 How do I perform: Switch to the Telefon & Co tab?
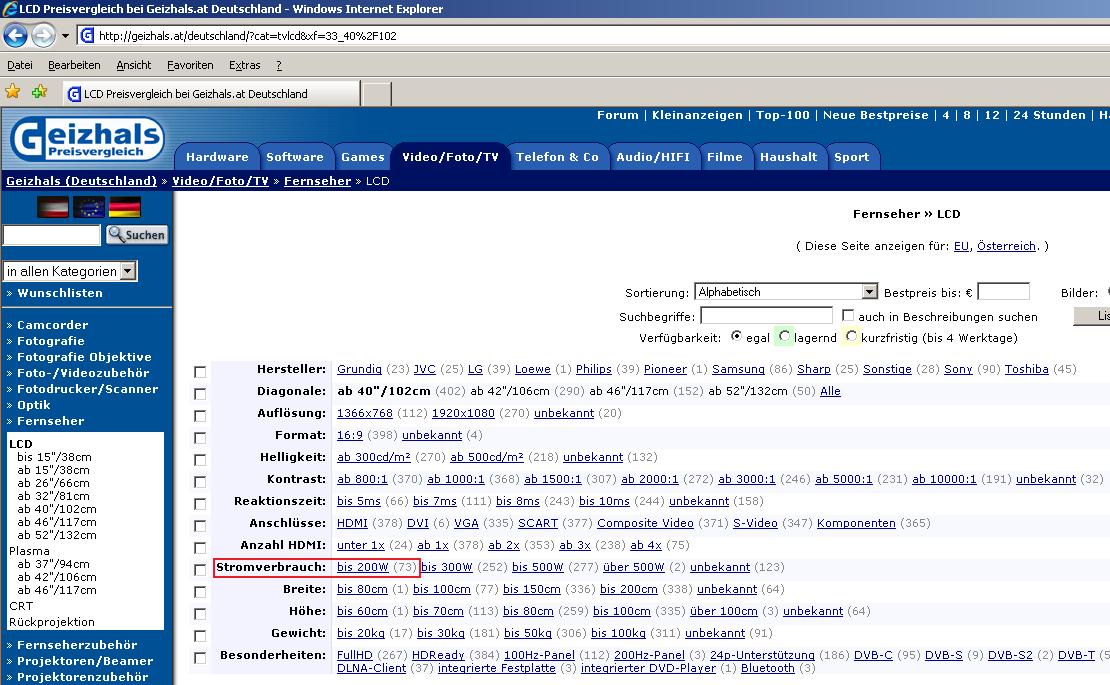pyautogui.click(x=557, y=157)
